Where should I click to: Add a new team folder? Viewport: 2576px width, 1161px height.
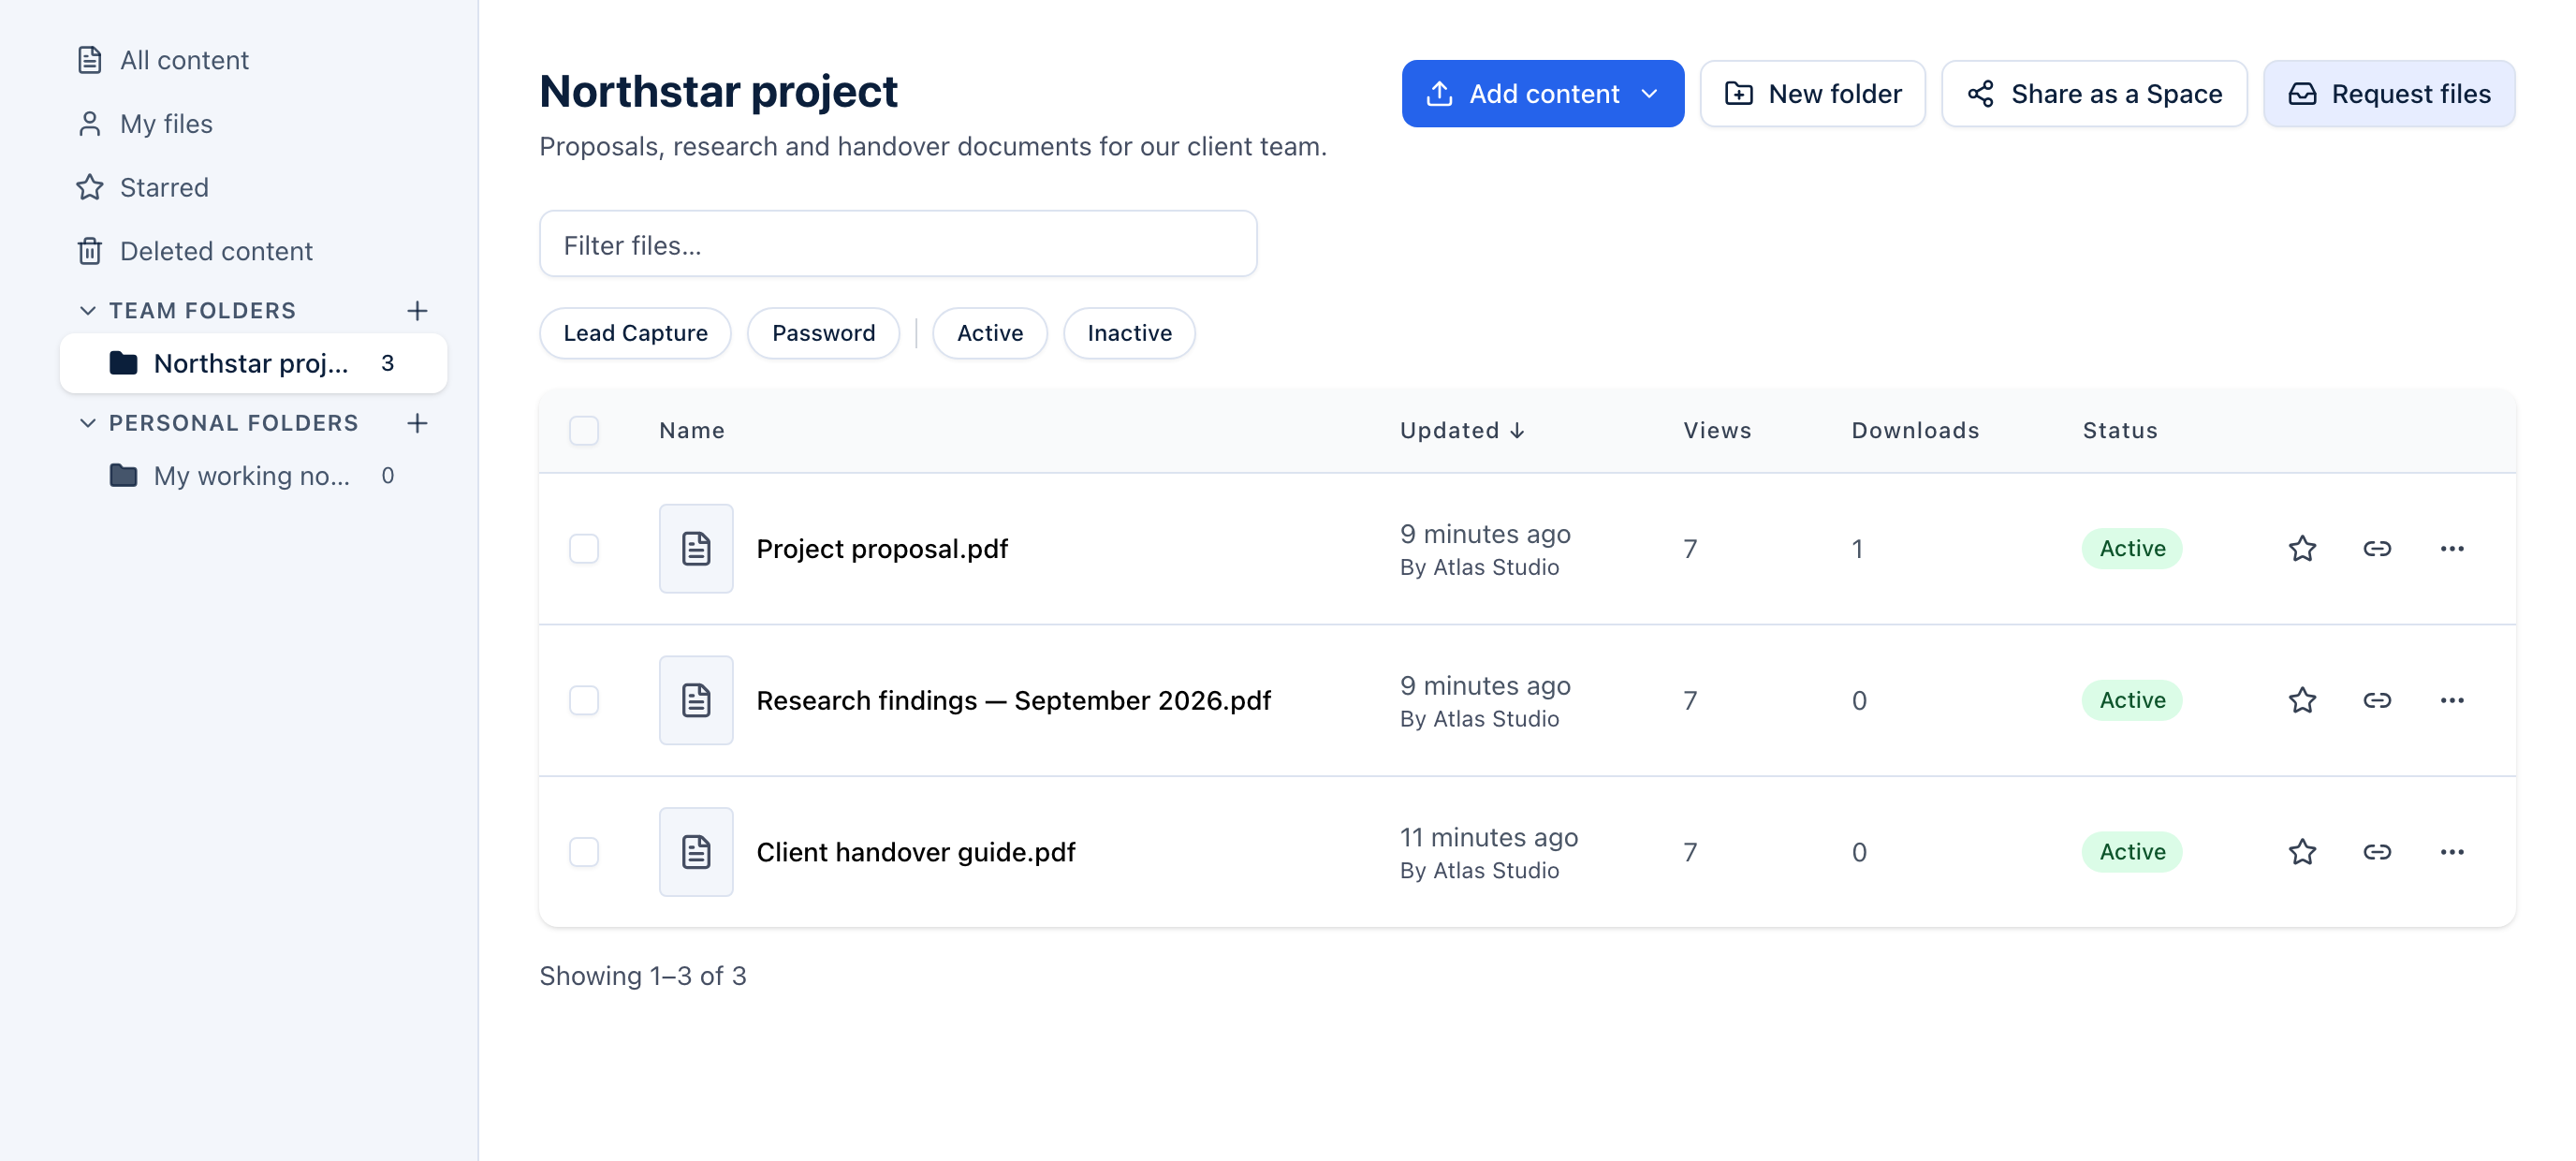(x=417, y=311)
